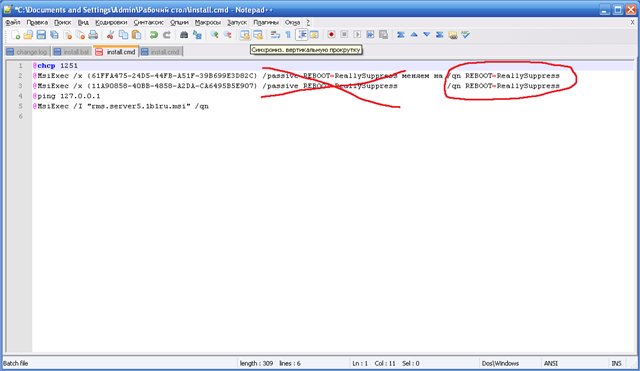Click the 'ping 127.0.0.1' code line
Screen dimensions: 640x371
pos(67,96)
